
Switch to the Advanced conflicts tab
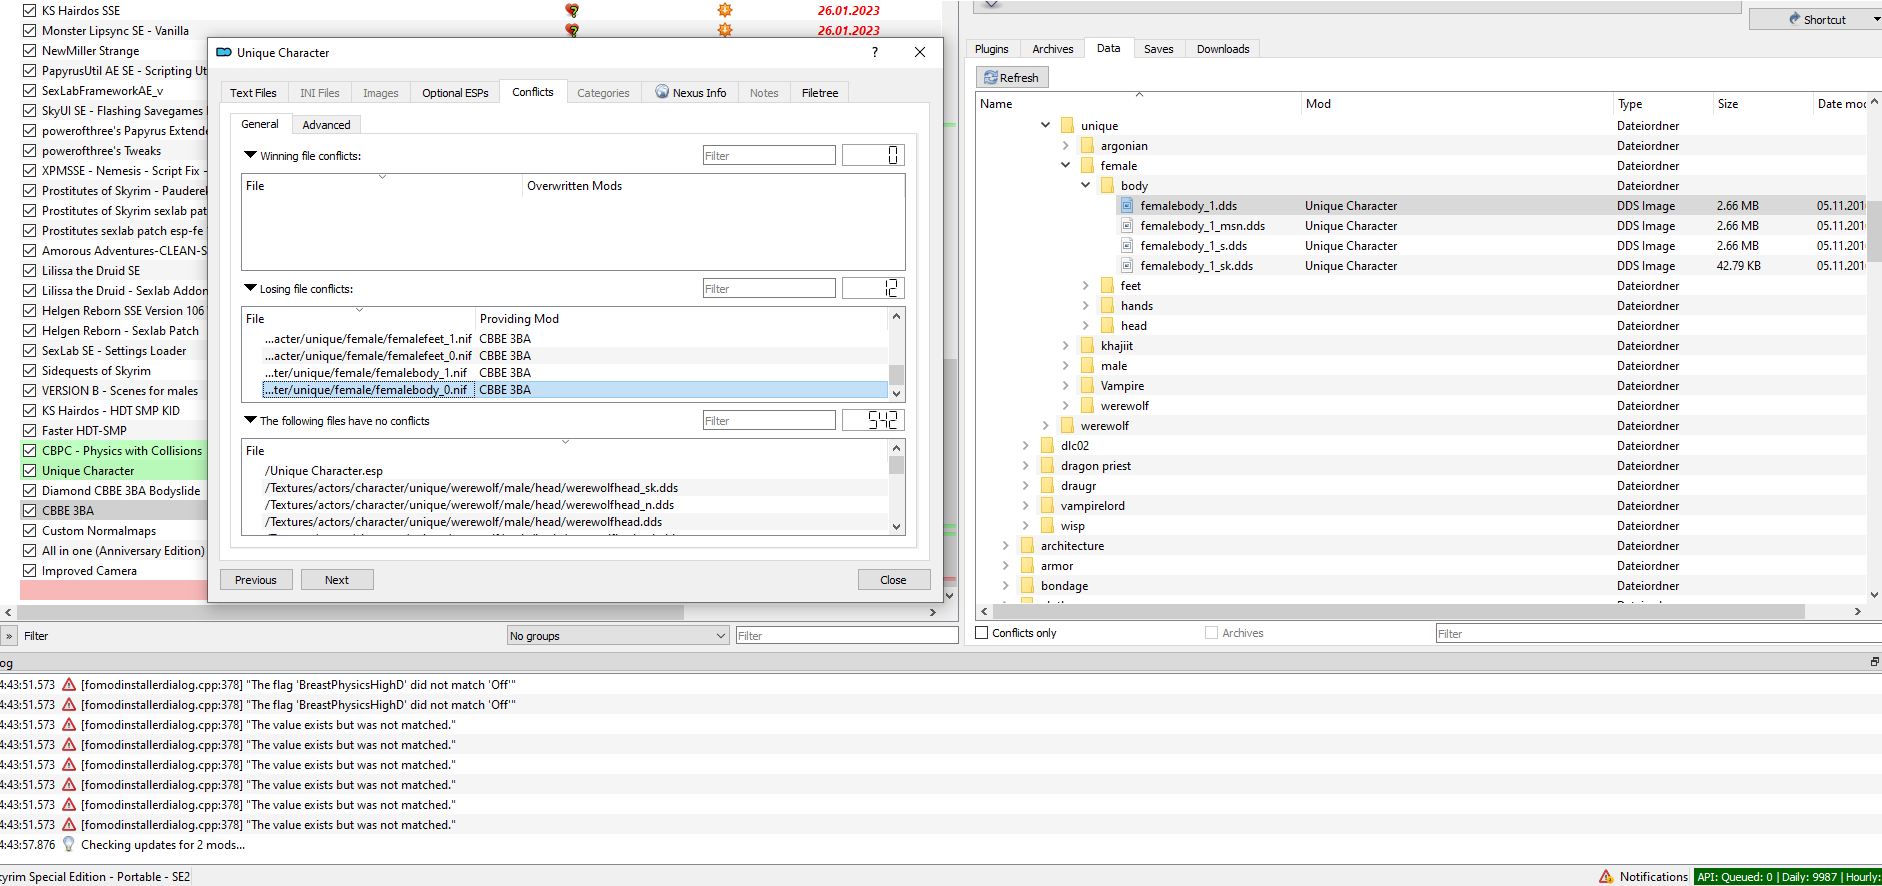pyautogui.click(x=326, y=125)
